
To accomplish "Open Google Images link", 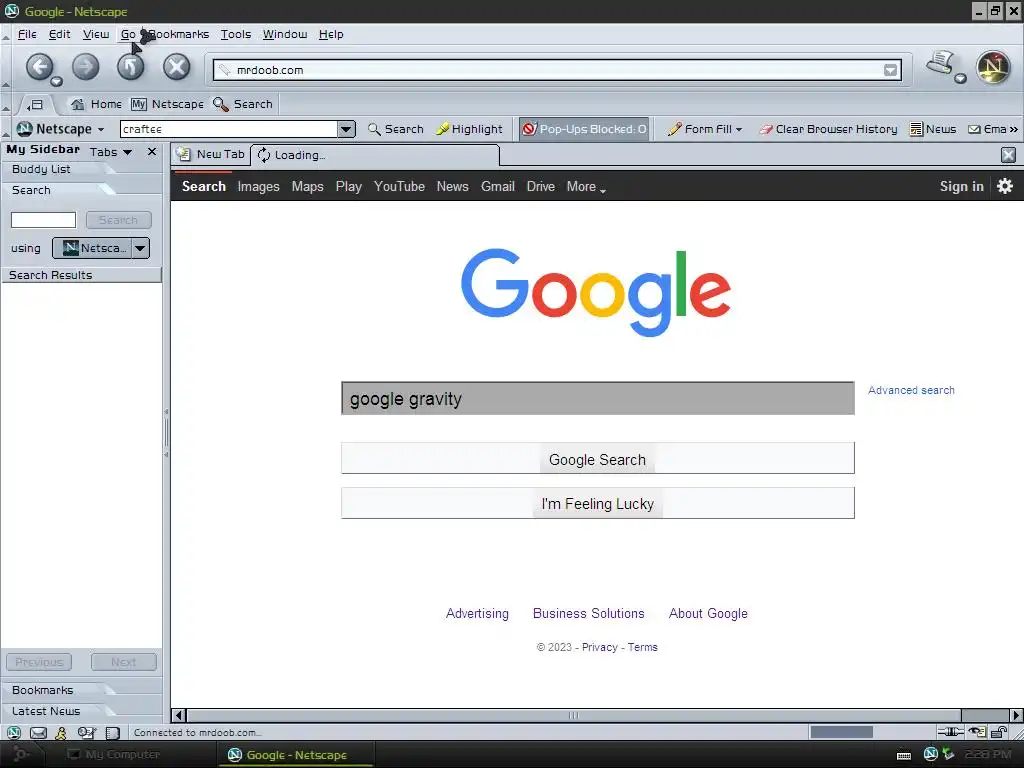I will point(258,187).
